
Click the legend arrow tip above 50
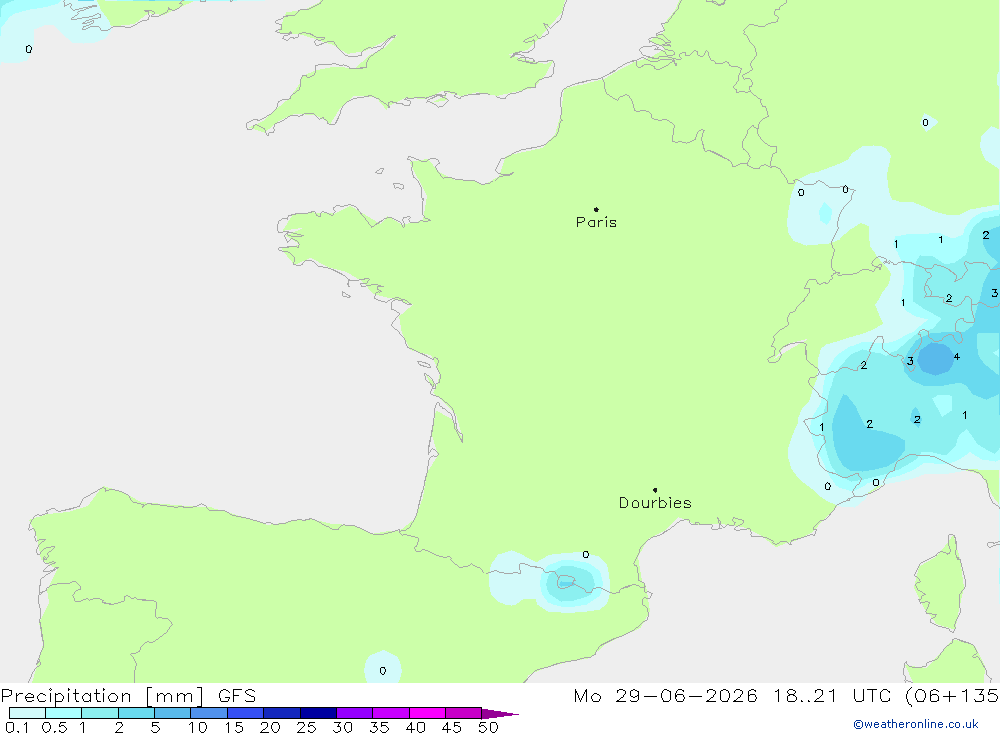pos(500,713)
